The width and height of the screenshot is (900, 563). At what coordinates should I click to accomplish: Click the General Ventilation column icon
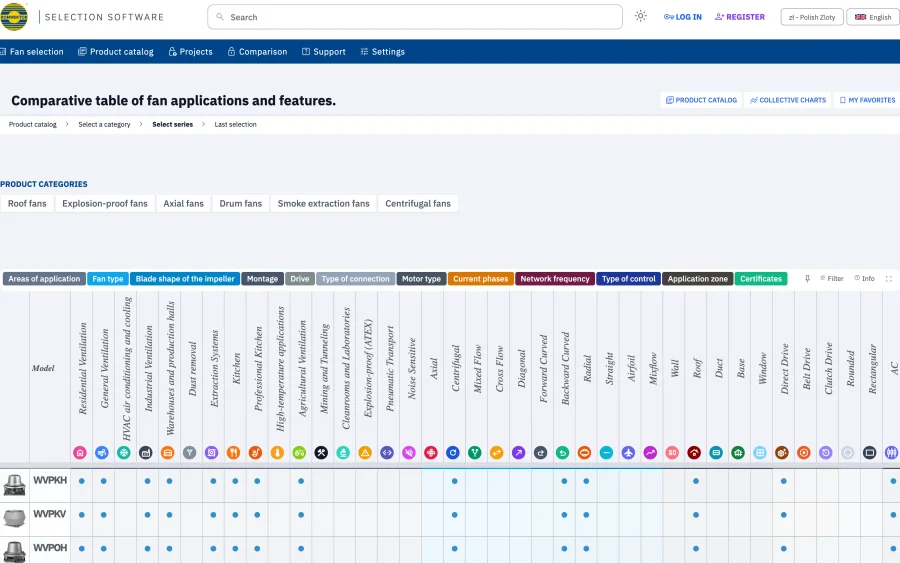pyautogui.click(x=102, y=453)
